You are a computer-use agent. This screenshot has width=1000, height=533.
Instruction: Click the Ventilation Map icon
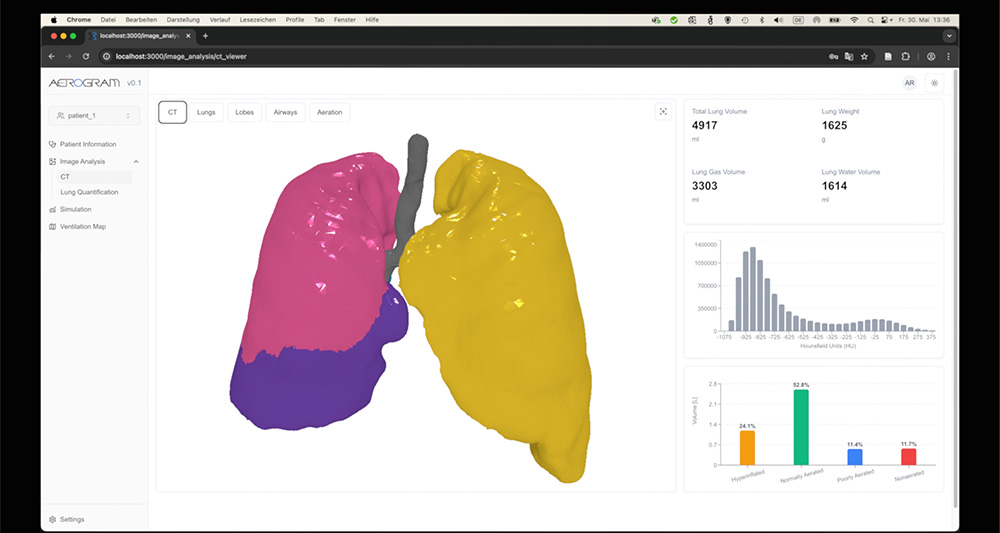click(53, 226)
